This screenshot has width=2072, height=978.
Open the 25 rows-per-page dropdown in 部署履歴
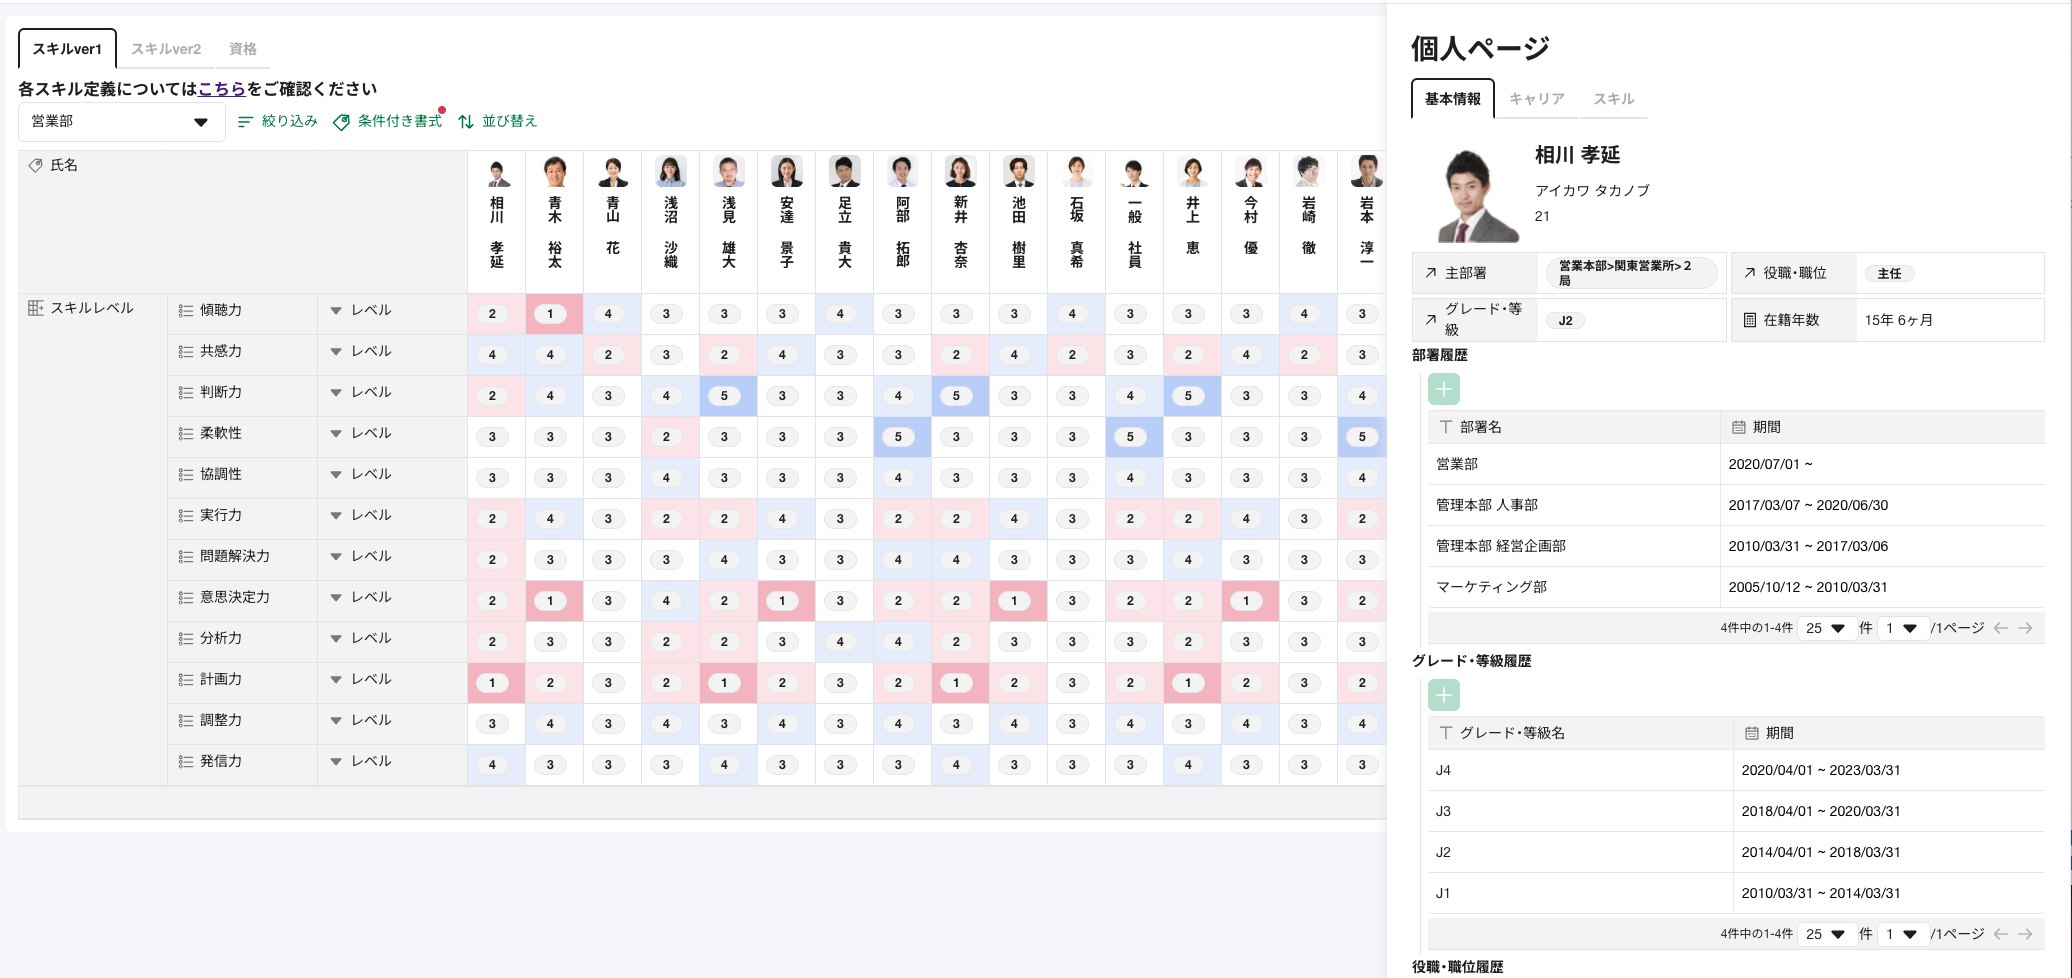coord(1825,628)
